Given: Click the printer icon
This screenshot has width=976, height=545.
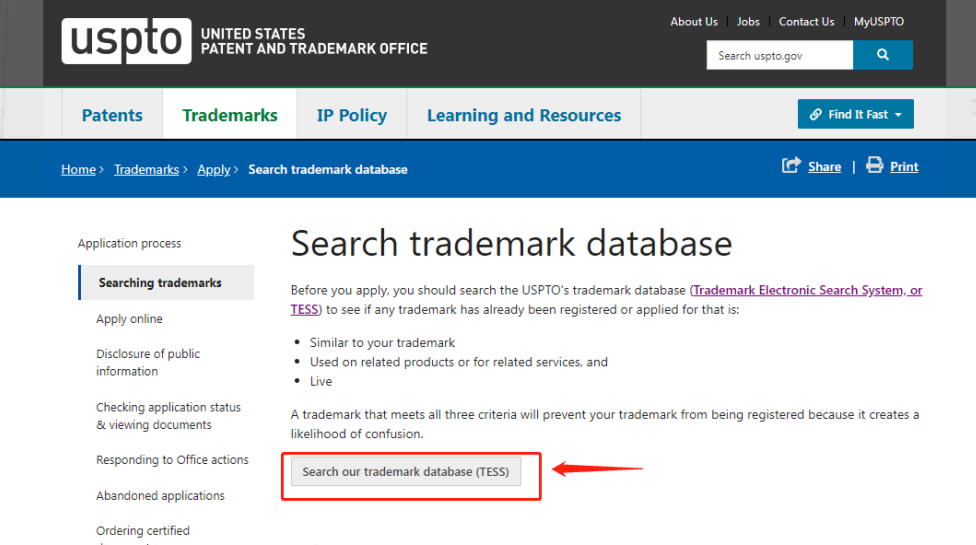Looking at the screenshot, I should (x=875, y=165).
